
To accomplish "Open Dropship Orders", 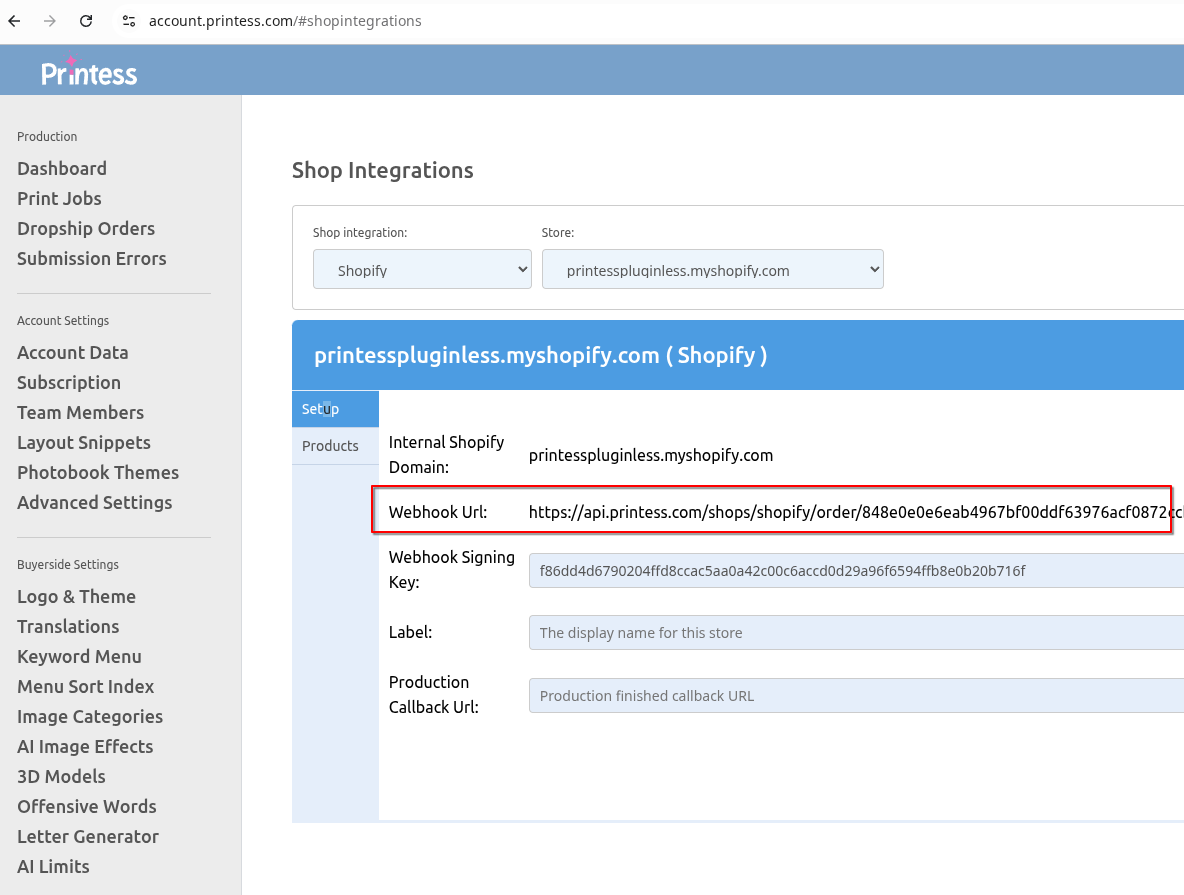I will click(86, 228).
